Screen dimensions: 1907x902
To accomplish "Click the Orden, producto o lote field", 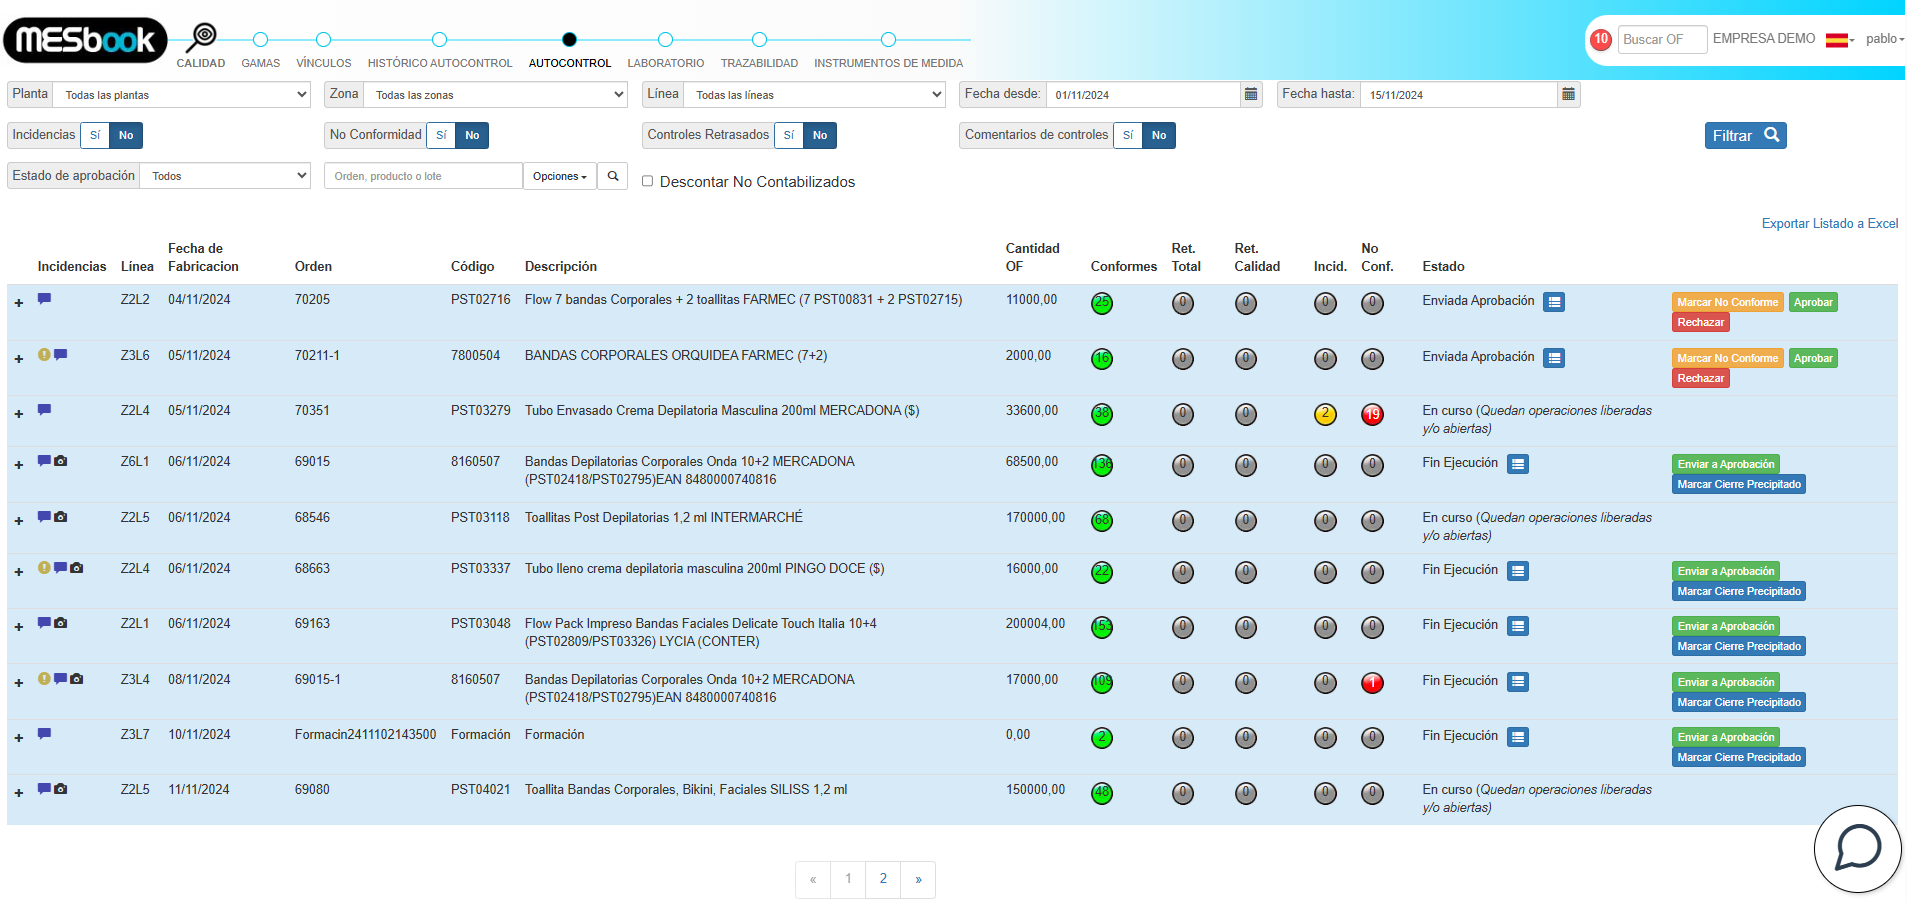I will pos(423,176).
